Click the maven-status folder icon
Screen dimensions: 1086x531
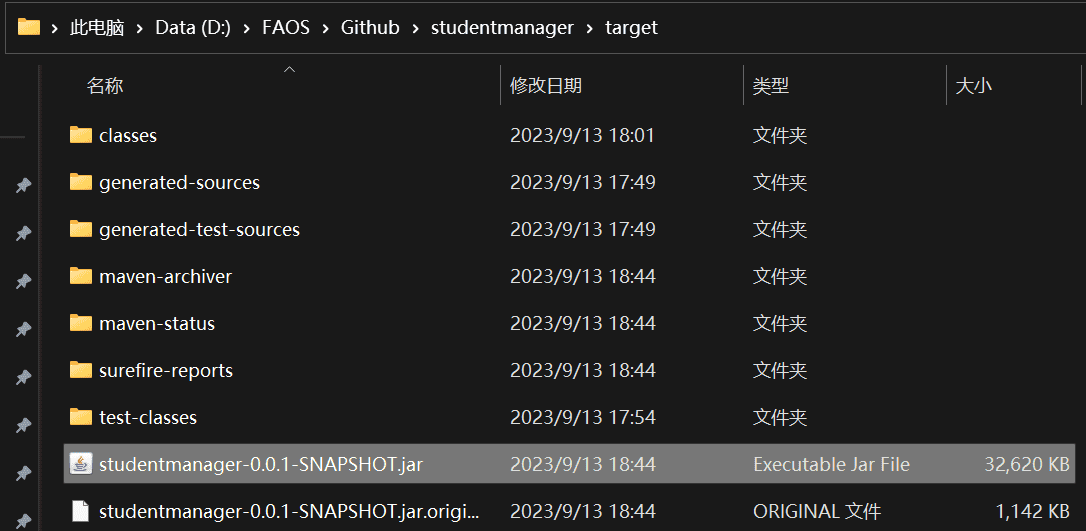81,323
